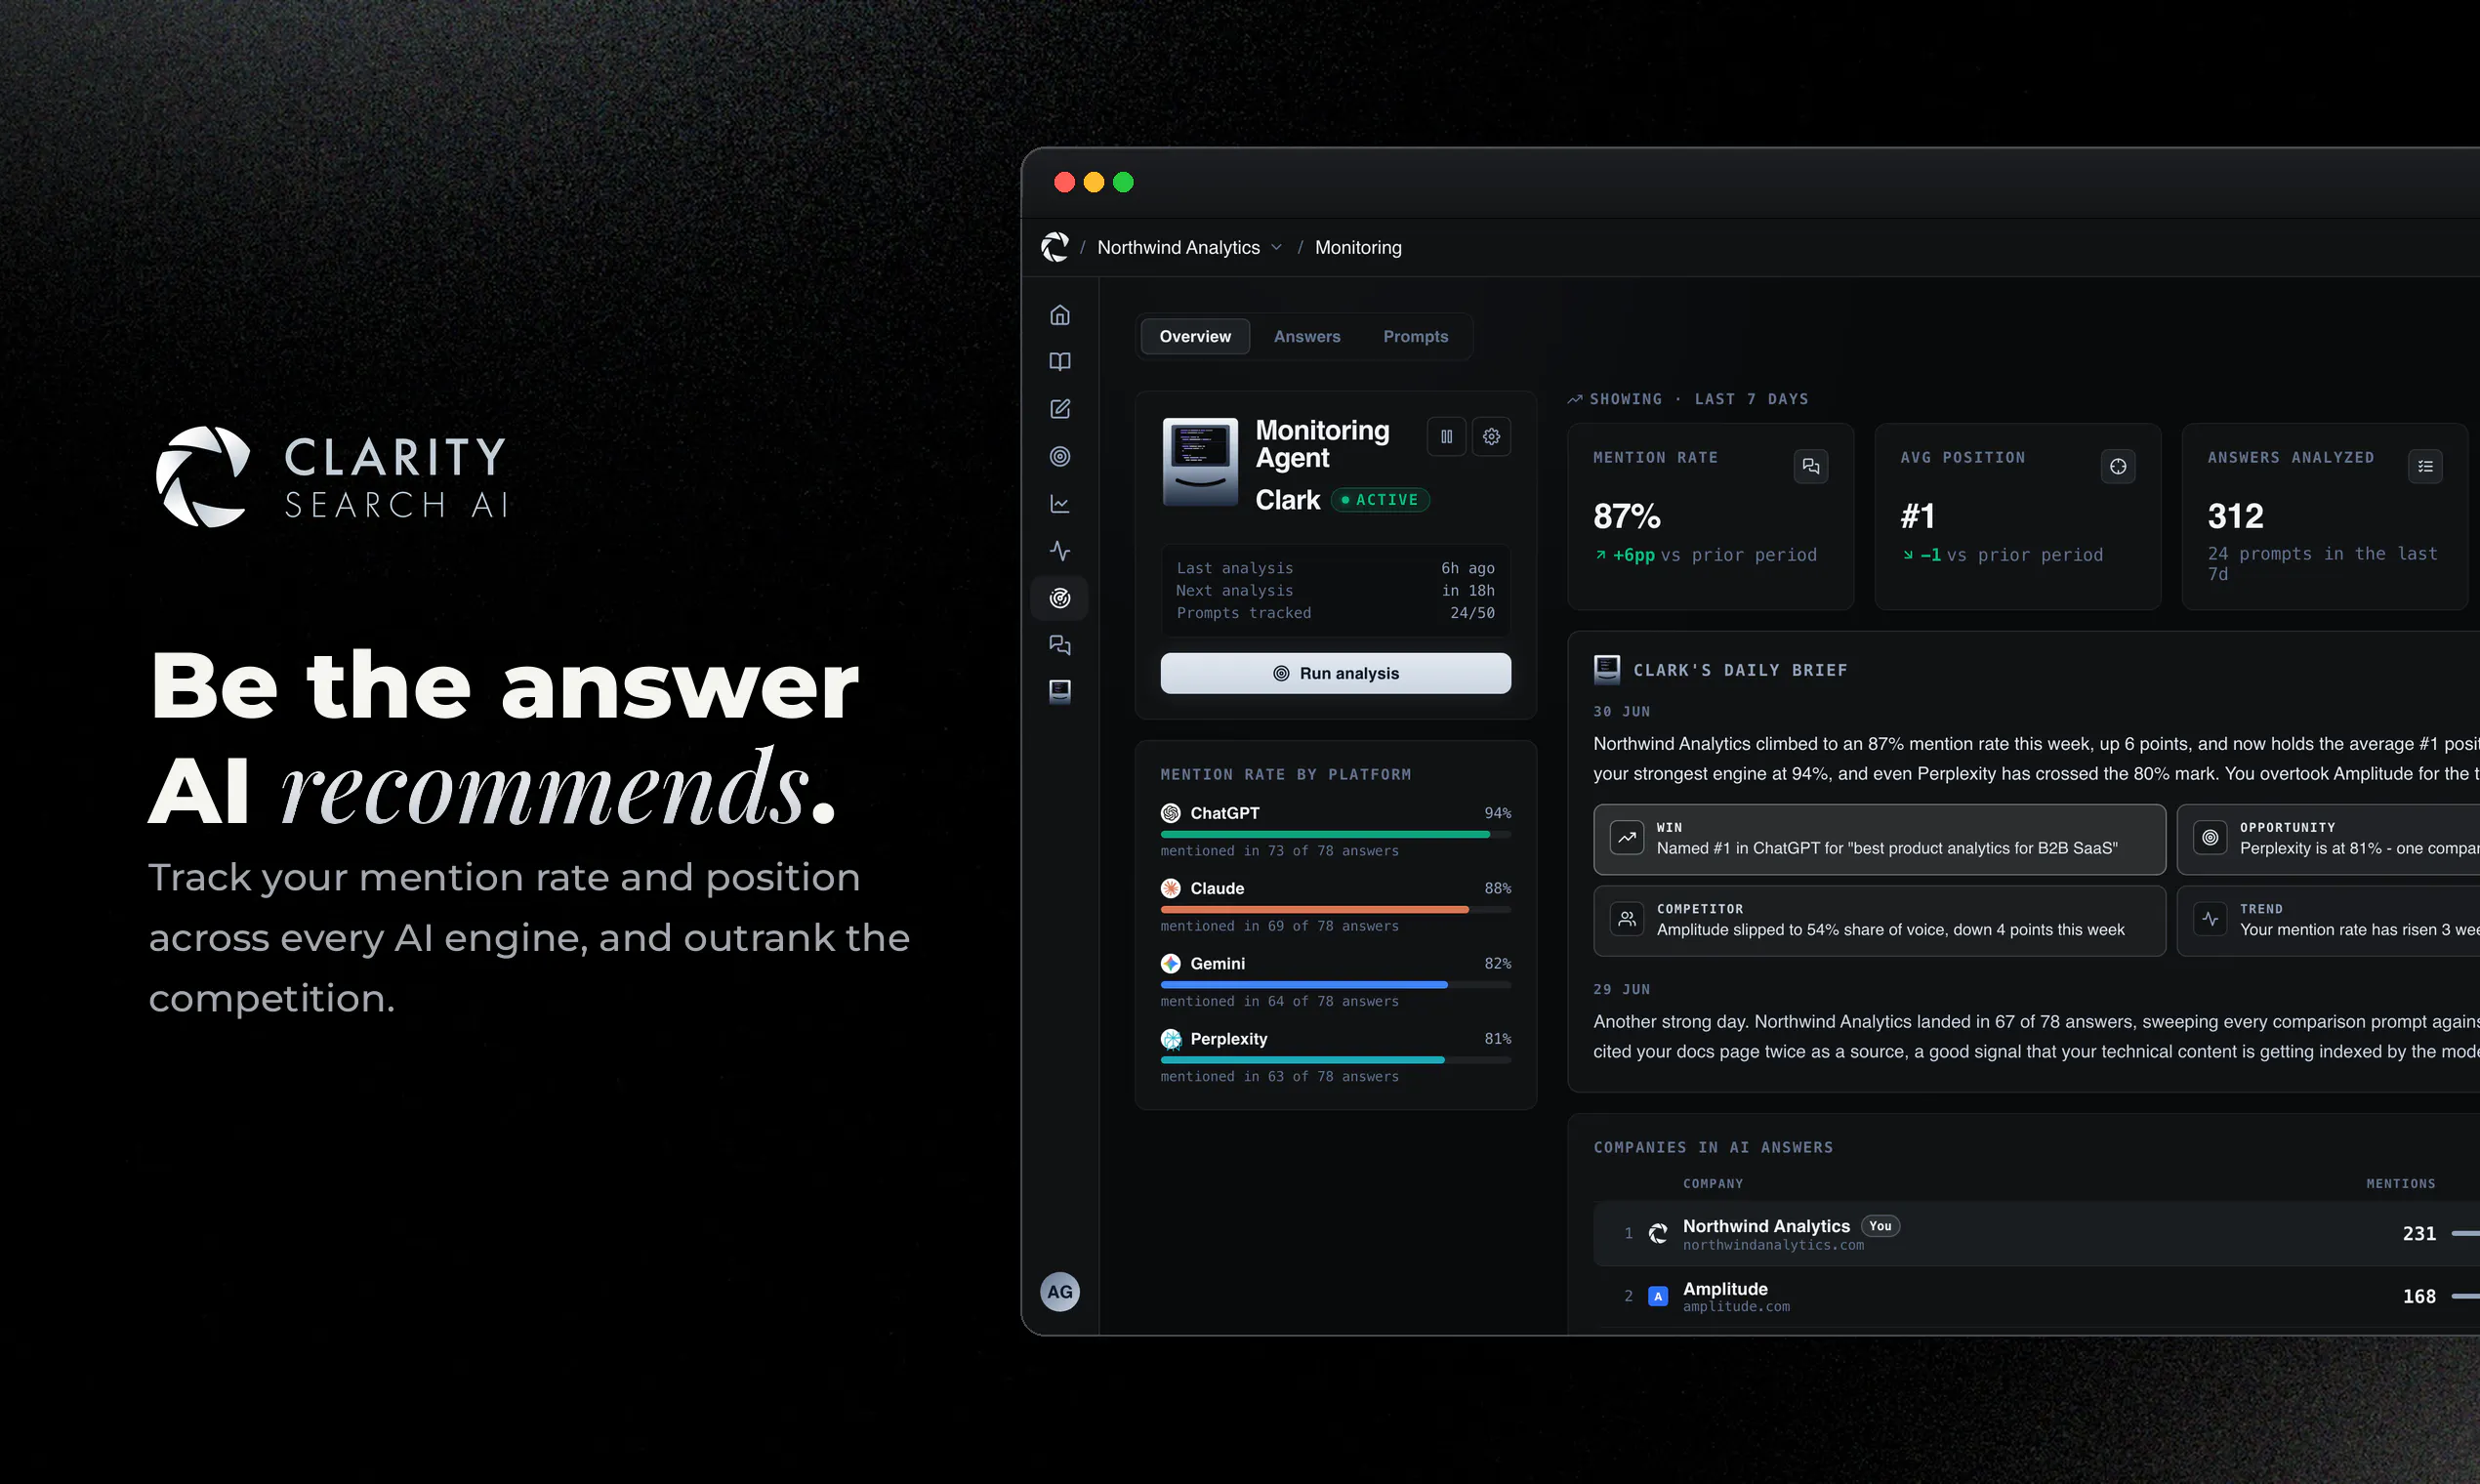Click the '+6pp vs prior period' text
2480x1484 pixels.
[1705, 555]
